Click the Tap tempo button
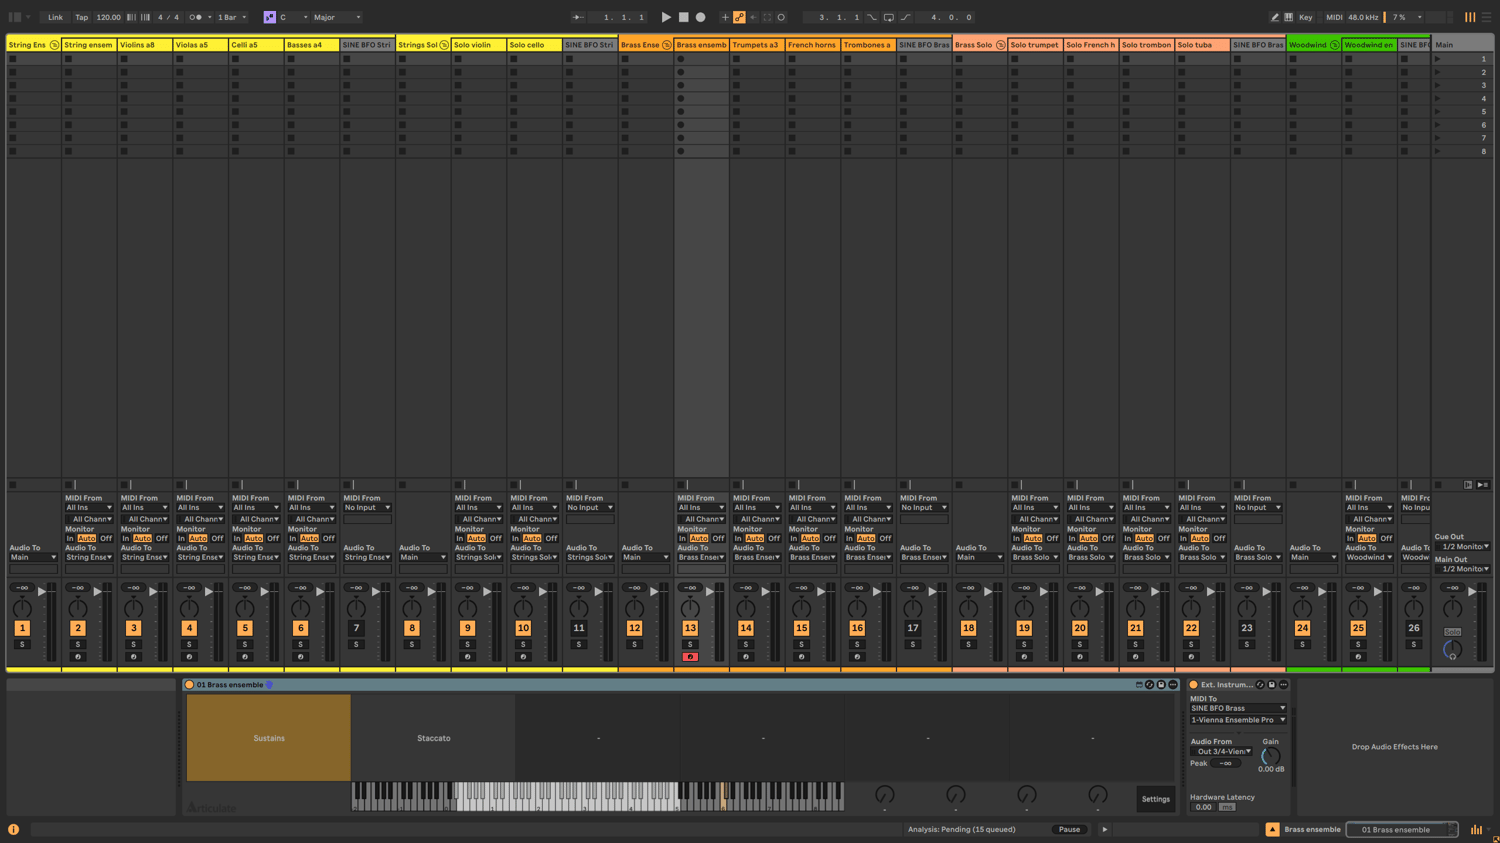This screenshot has width=1500, height=843. tap(81, 17)
